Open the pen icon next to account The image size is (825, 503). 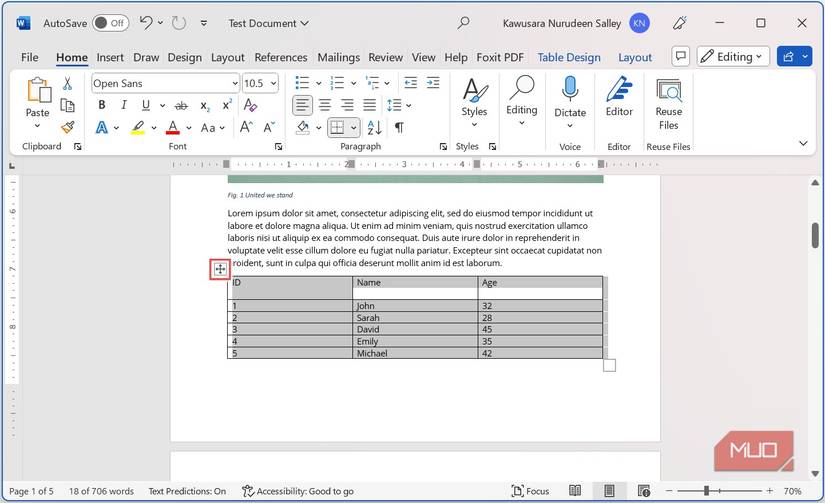pos(680,23)
